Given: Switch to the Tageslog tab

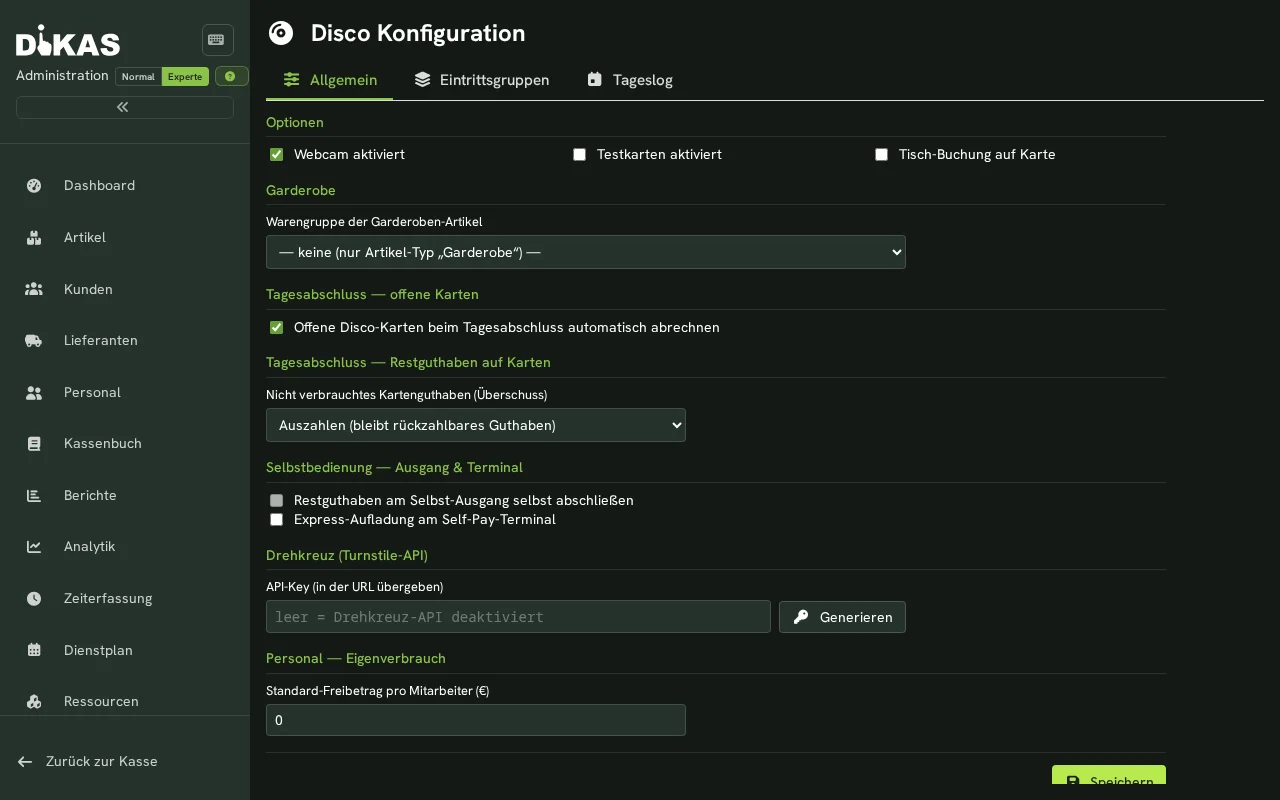Looking at the screenshot, I should coord(629,80).
